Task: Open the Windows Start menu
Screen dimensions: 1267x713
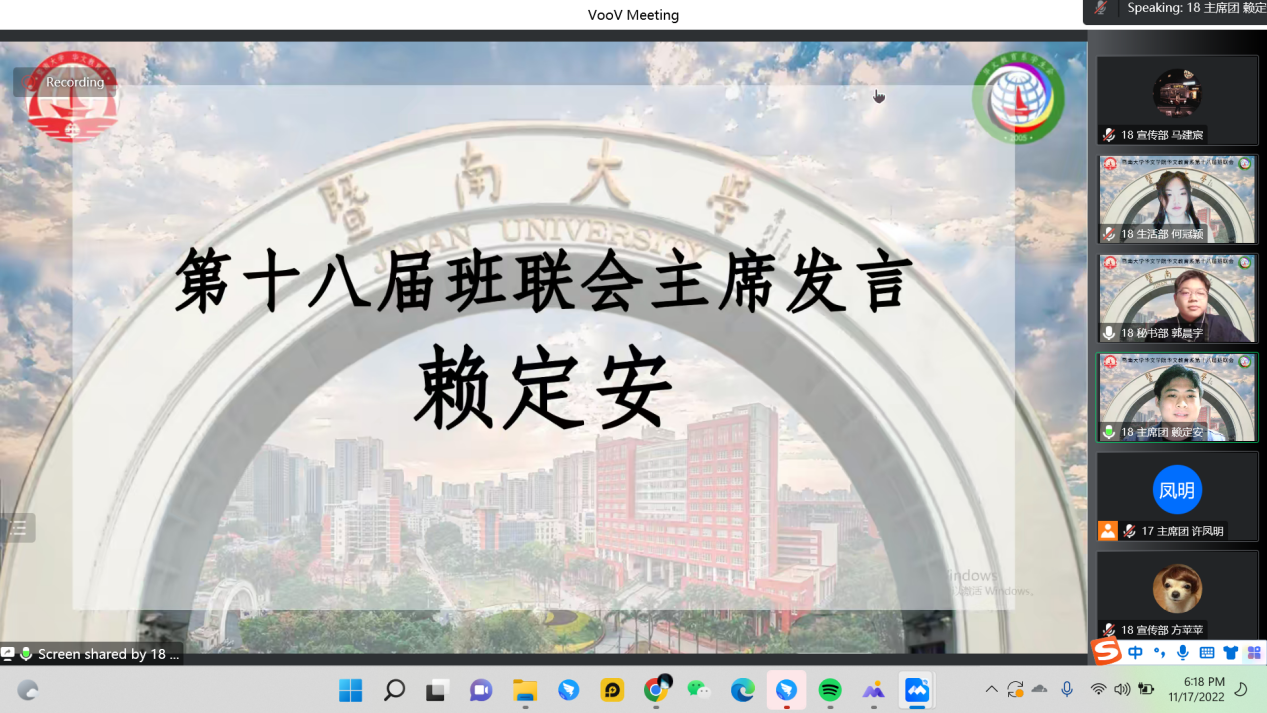Action: 351,690
